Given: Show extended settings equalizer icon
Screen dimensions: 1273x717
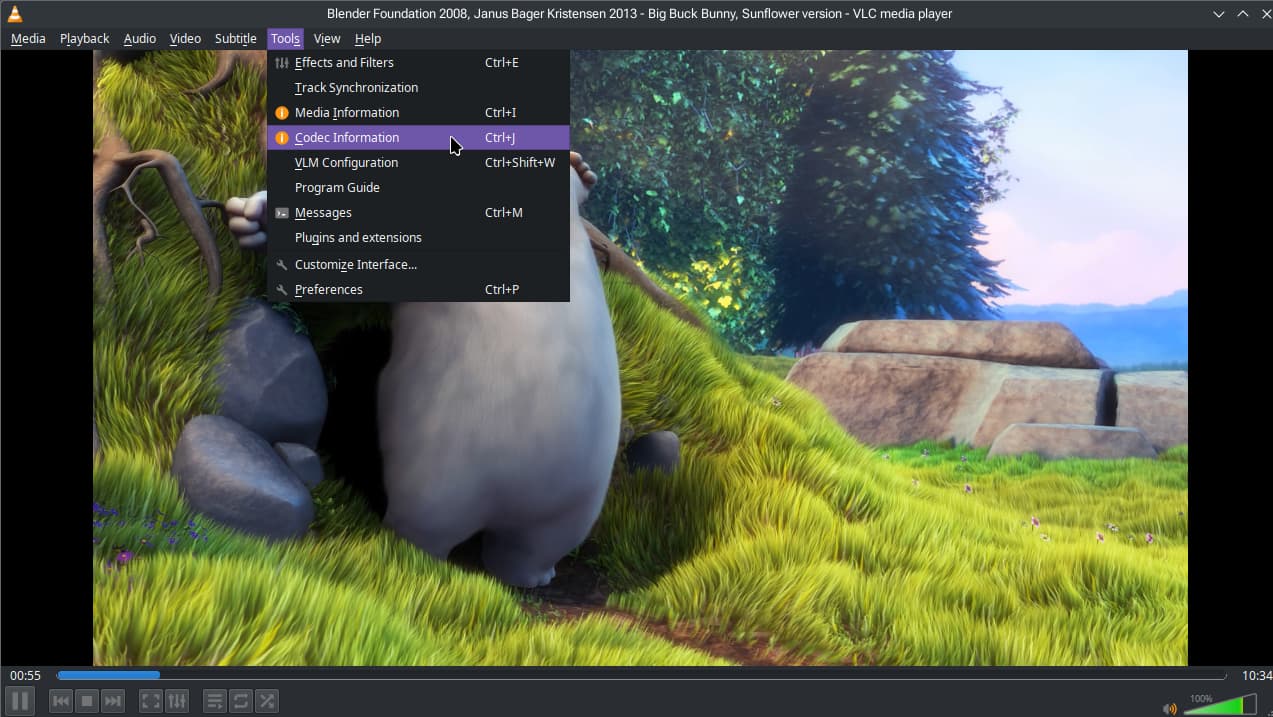Looking at the screenshot, I should (177, 701).
